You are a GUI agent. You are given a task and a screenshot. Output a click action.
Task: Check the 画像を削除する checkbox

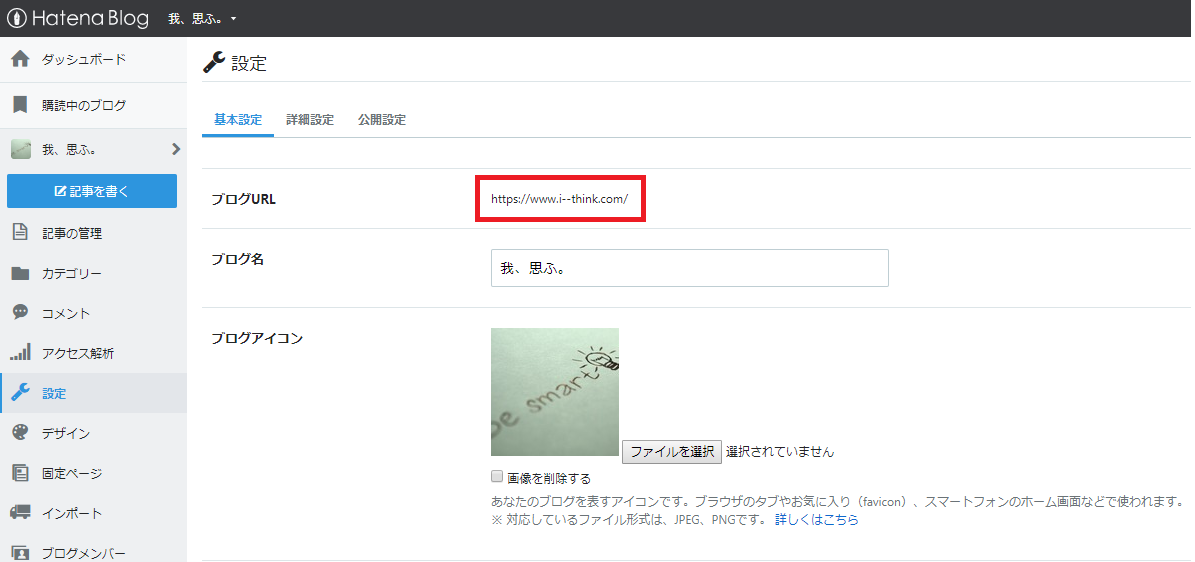(497, 477)
